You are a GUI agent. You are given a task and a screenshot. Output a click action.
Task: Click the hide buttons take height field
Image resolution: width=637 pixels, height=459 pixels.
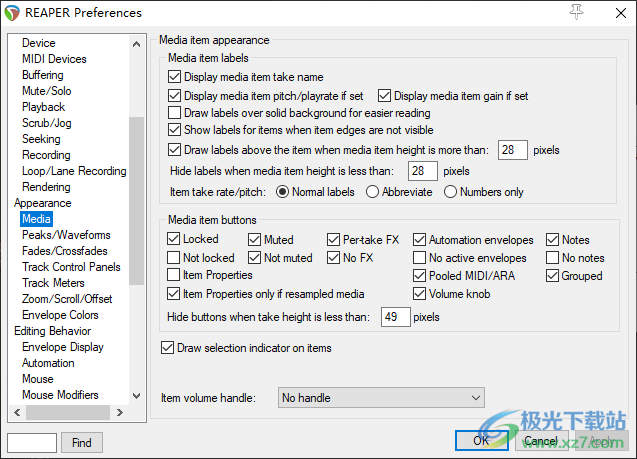click(x=390, y=317)
